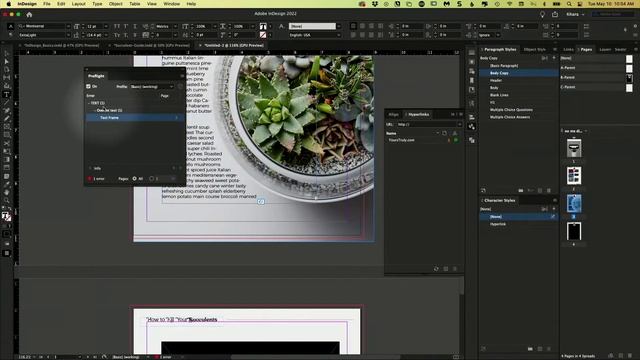Open the File menu
The height and width of the screenshot is (360, 640).
[x=47, y=4]
